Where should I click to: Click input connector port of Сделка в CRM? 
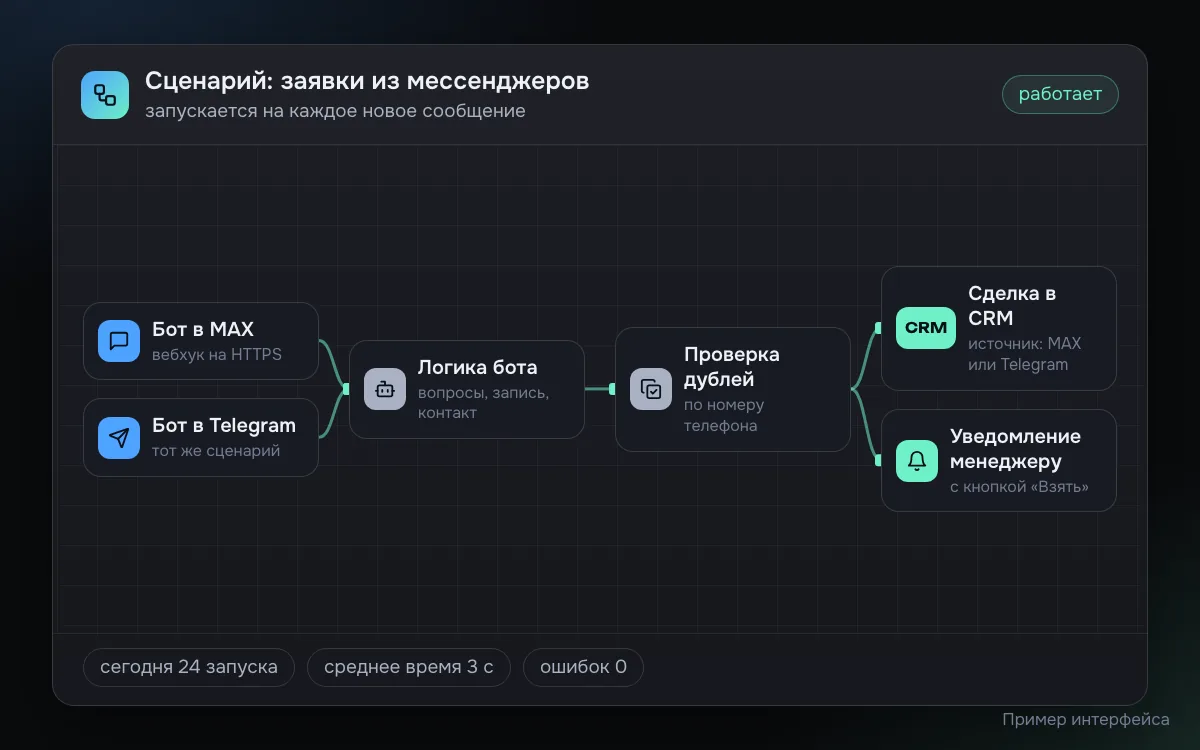[x=878, y=327]
